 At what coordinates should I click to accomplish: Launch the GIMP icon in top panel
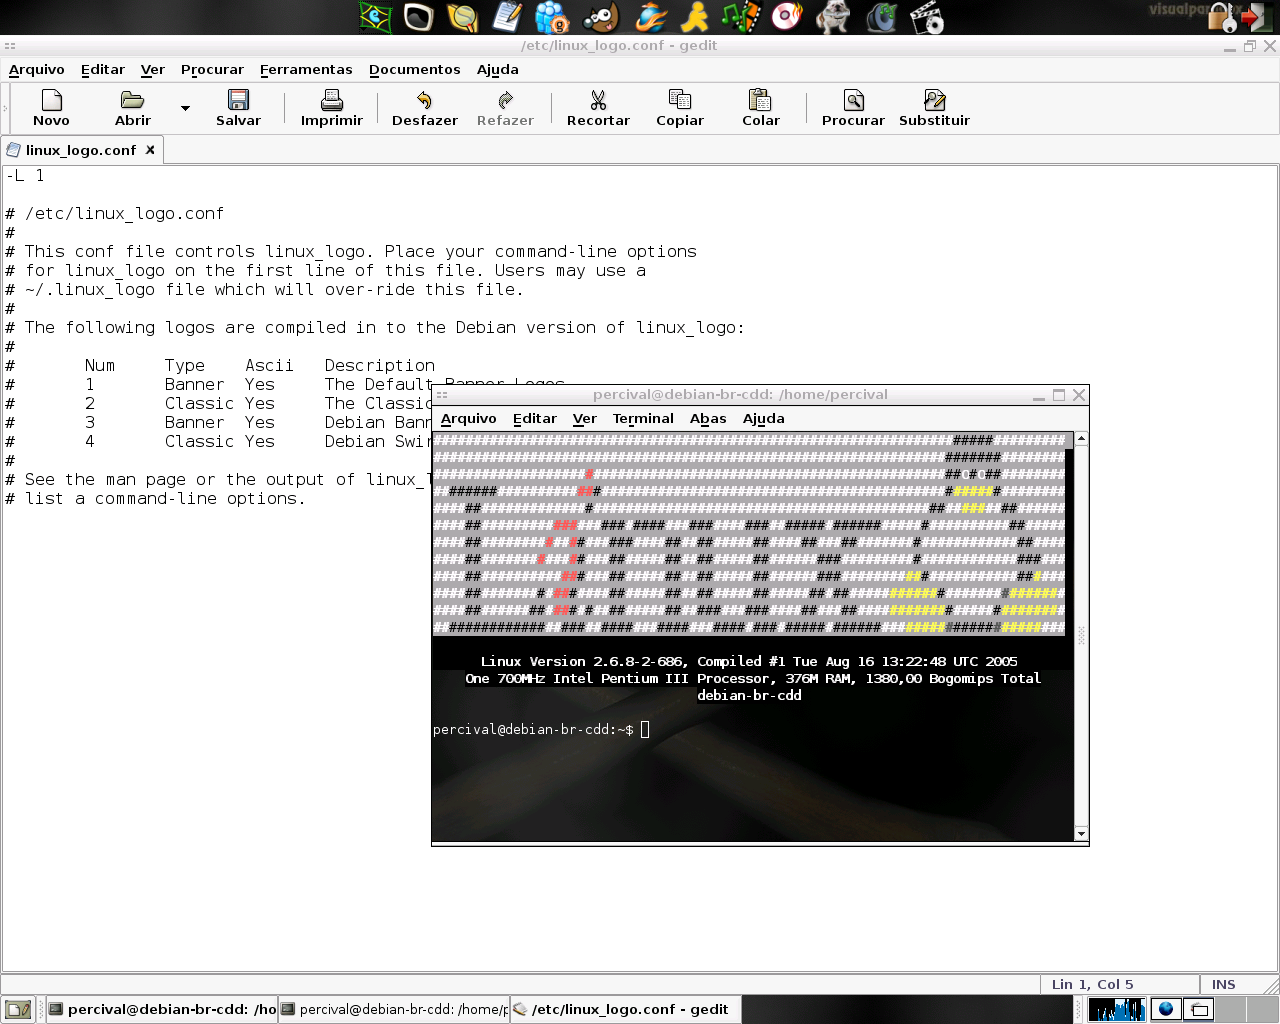[601, 17]
